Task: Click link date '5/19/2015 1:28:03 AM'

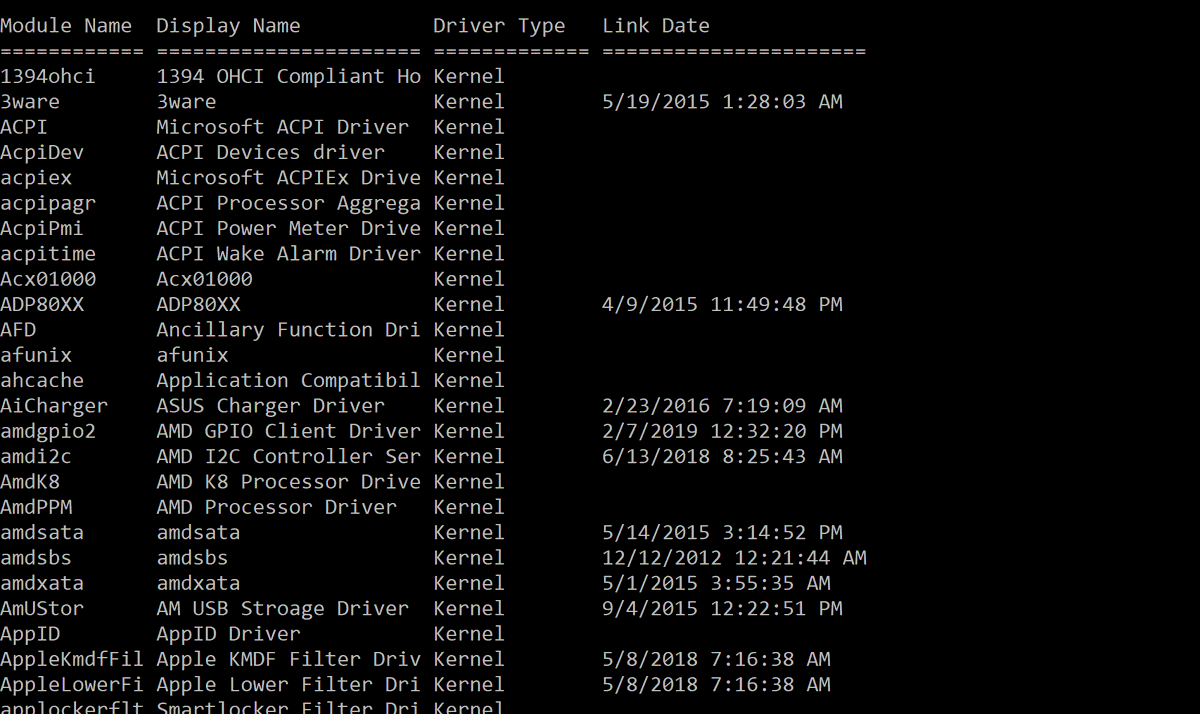Action: [722, 102]
